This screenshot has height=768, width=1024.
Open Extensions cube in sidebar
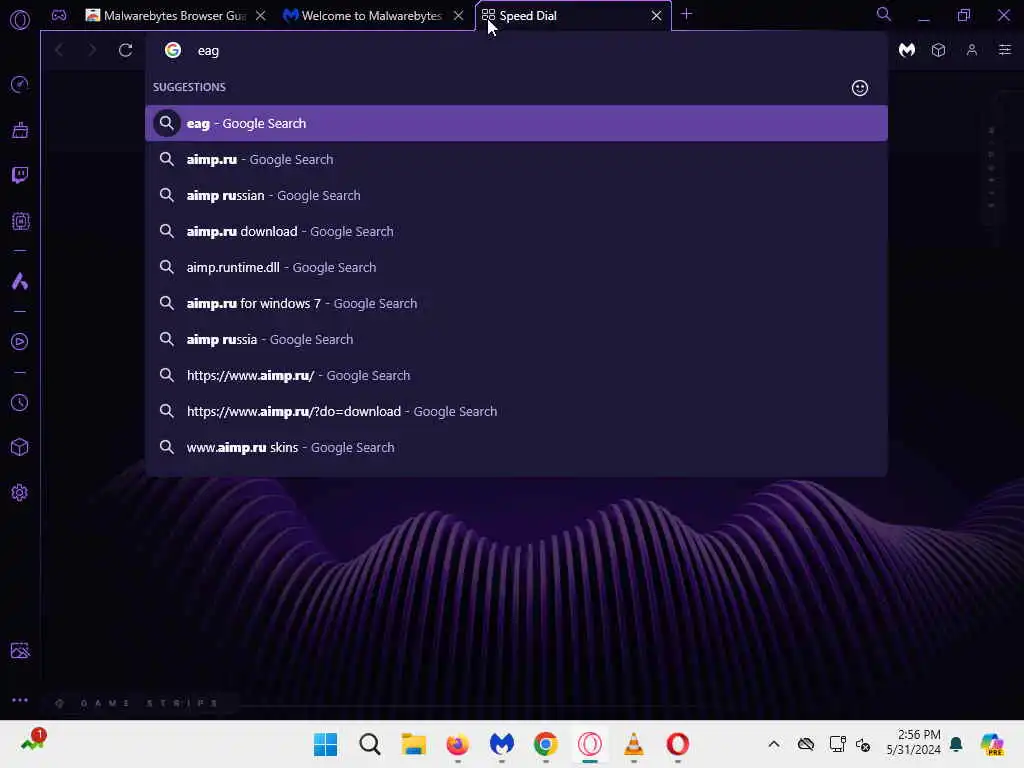pos(20,447)
